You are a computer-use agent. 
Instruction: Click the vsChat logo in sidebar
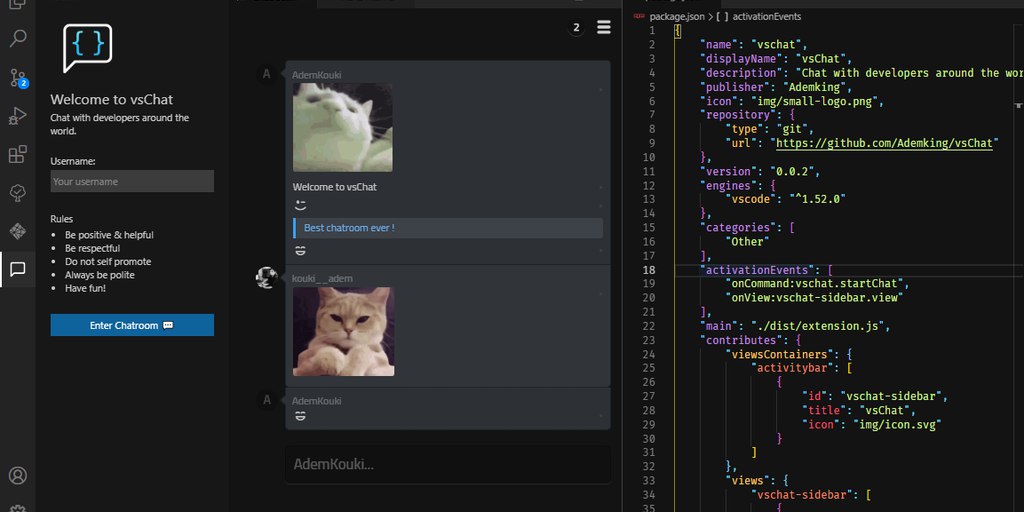point(88,48)
